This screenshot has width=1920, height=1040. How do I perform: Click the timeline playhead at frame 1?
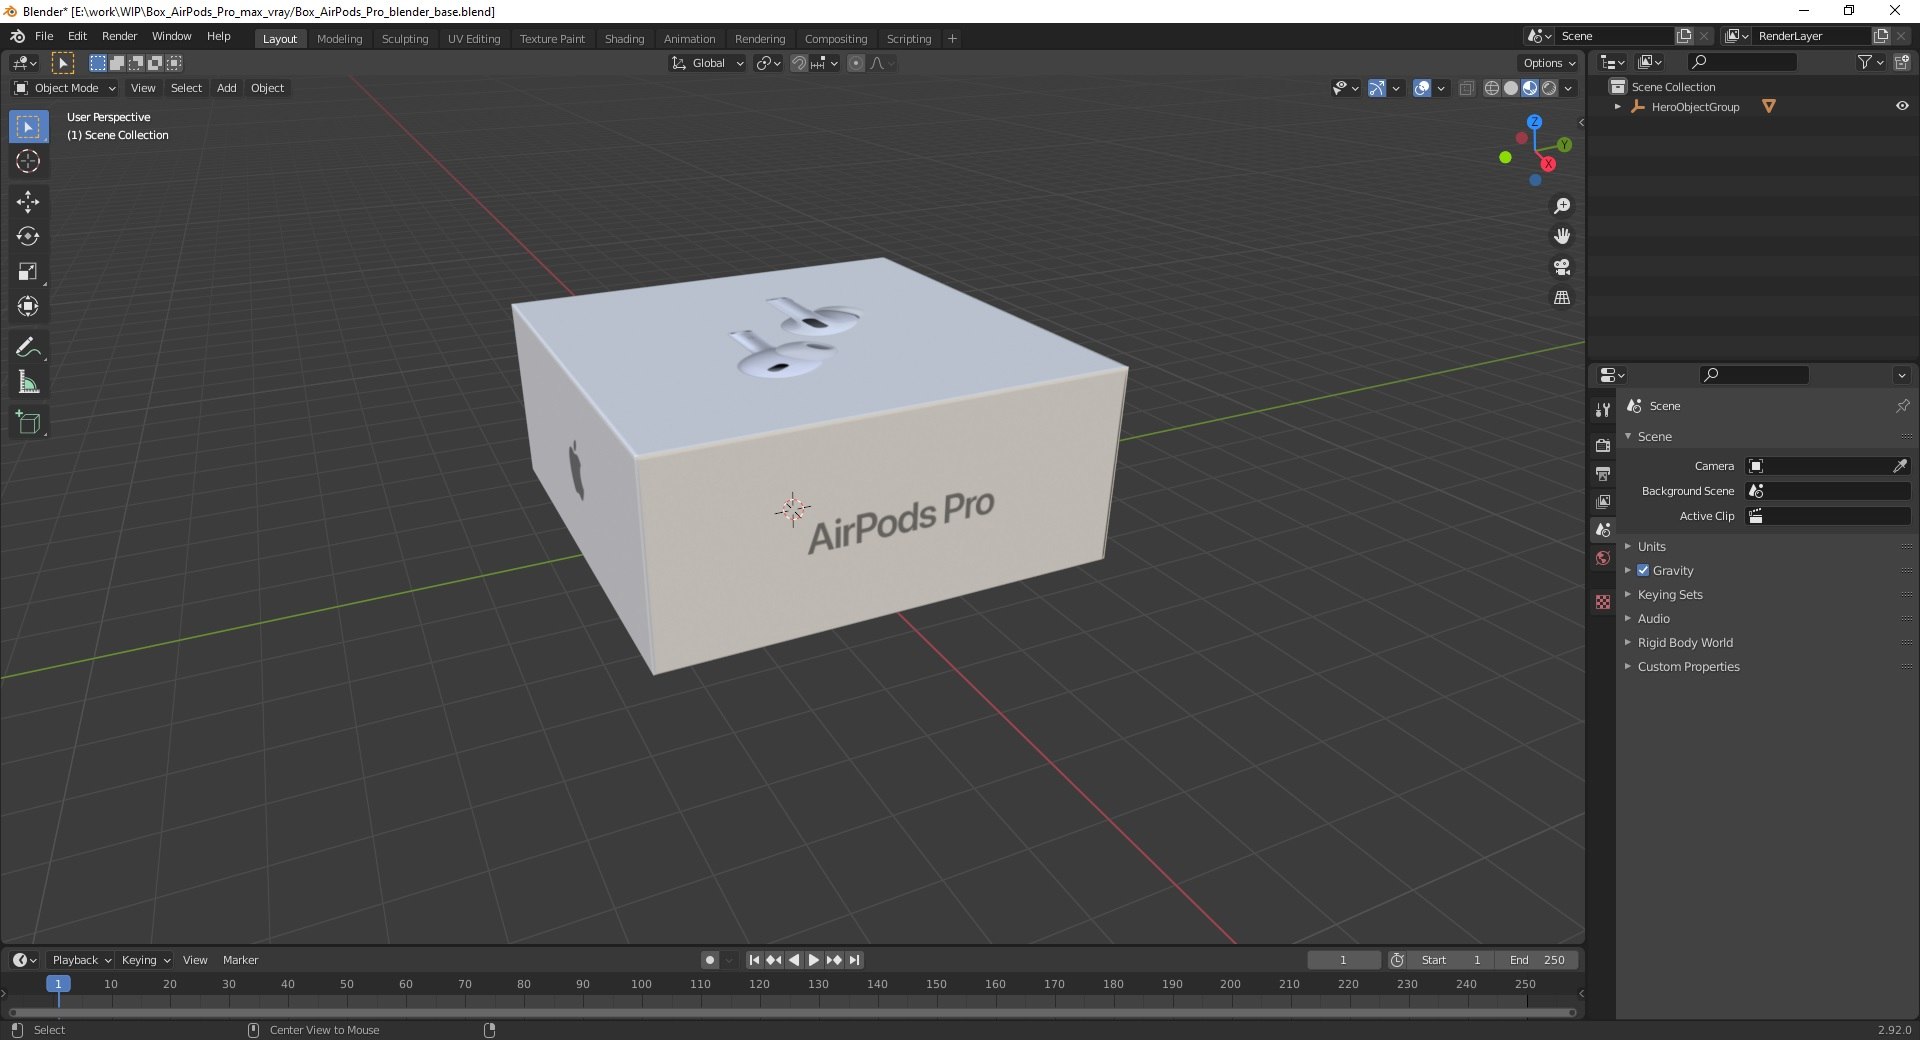point(58,984)
